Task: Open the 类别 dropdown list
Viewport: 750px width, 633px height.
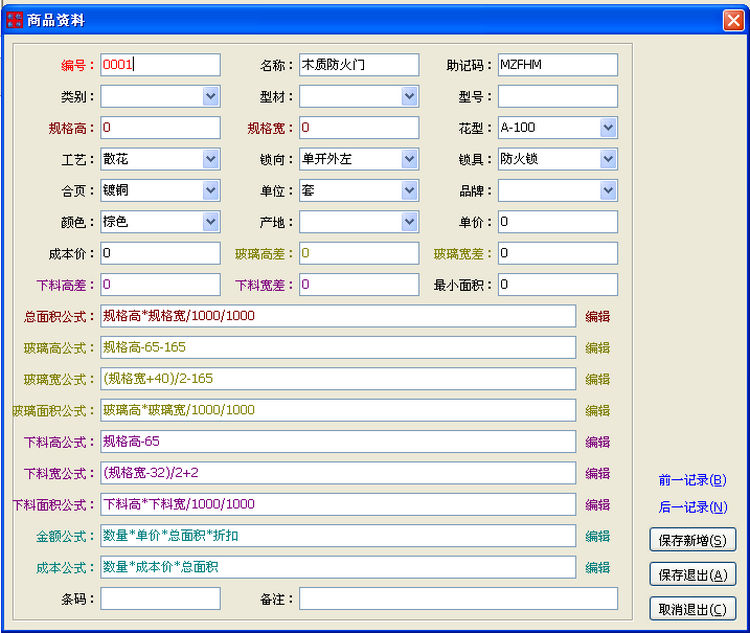Action: (x=211, y=96)
